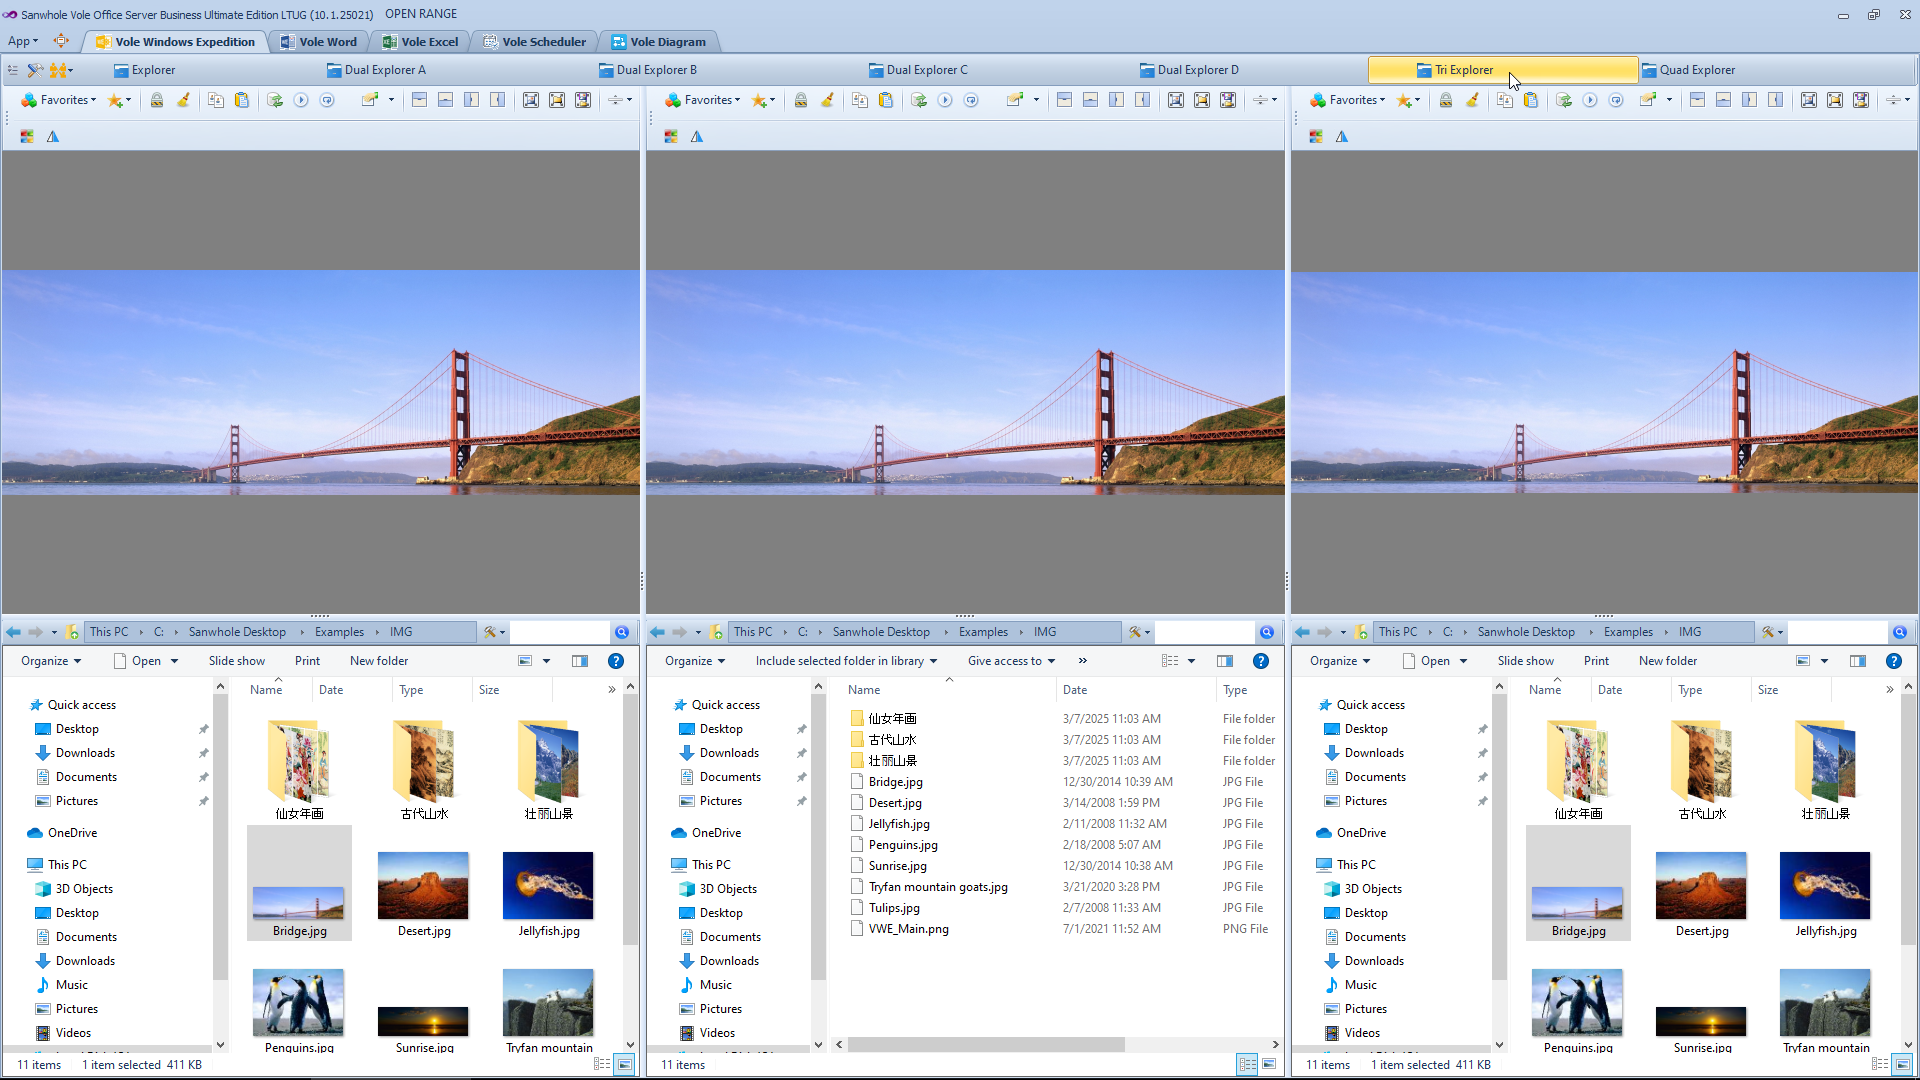Open Organize dropdown in left file pane

tap(51, 661)
